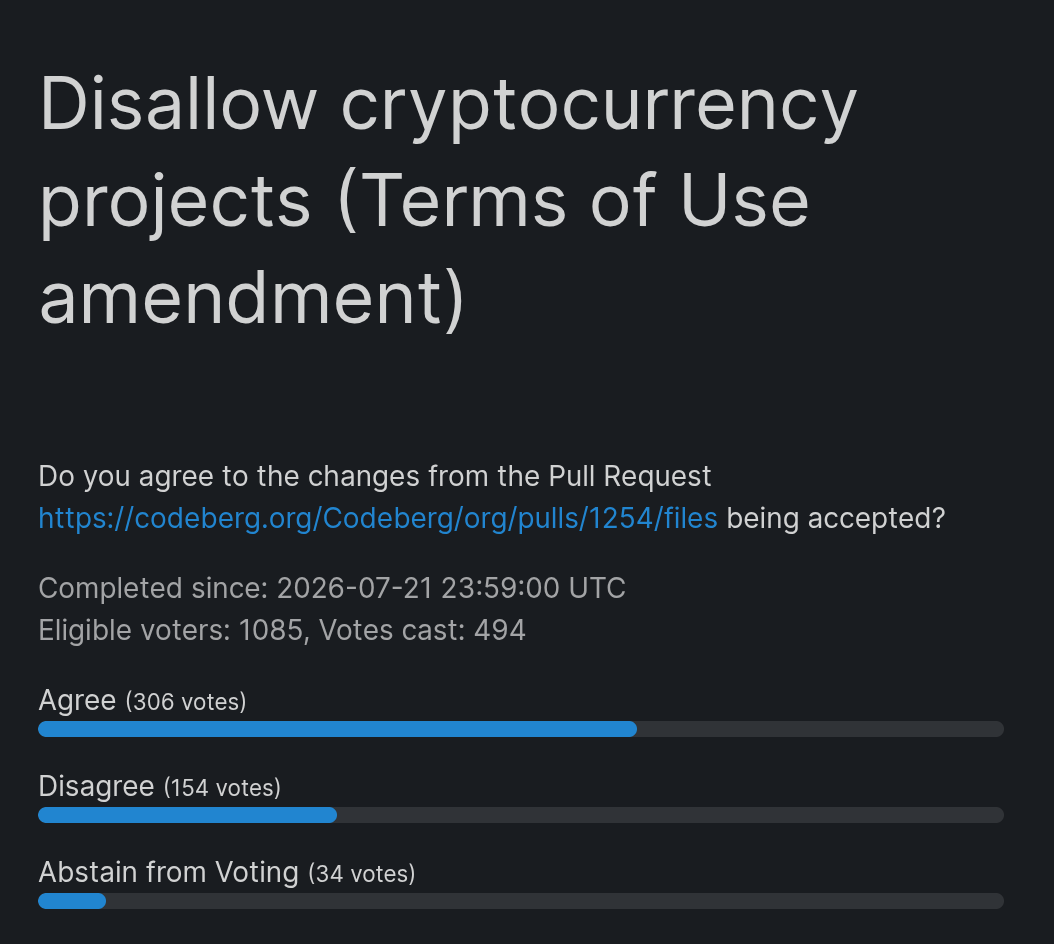This screenshot has height=944, width=1054.
Task: Click the 'Votes cast: 494' text
Action: pos(422,631)
